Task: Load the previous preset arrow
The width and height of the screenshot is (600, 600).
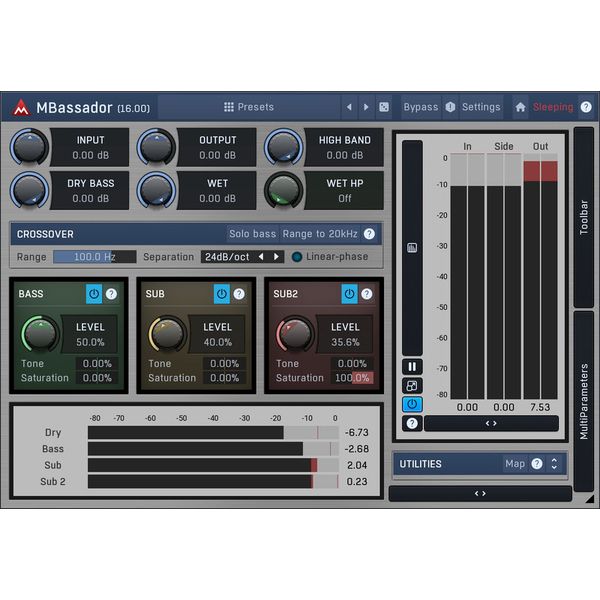Action: coord(349,107)
